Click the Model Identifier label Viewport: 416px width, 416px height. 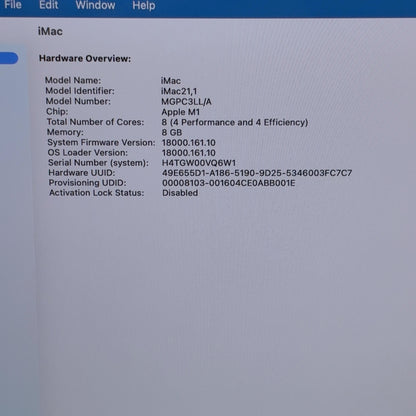pos(80,91)
